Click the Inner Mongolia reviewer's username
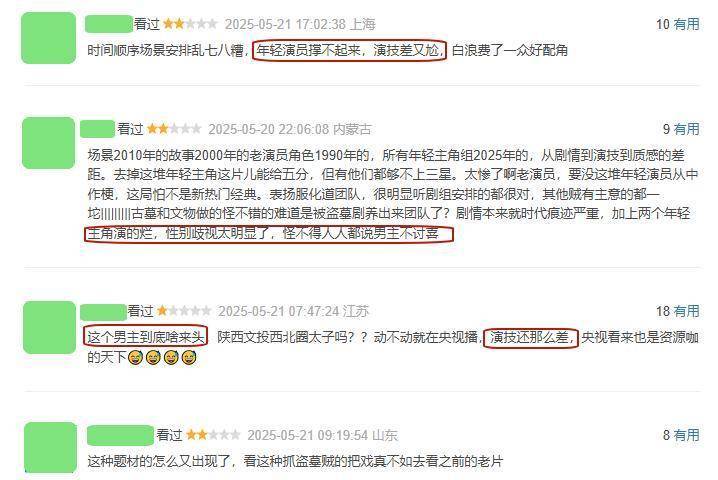 [x=98, y=129]
